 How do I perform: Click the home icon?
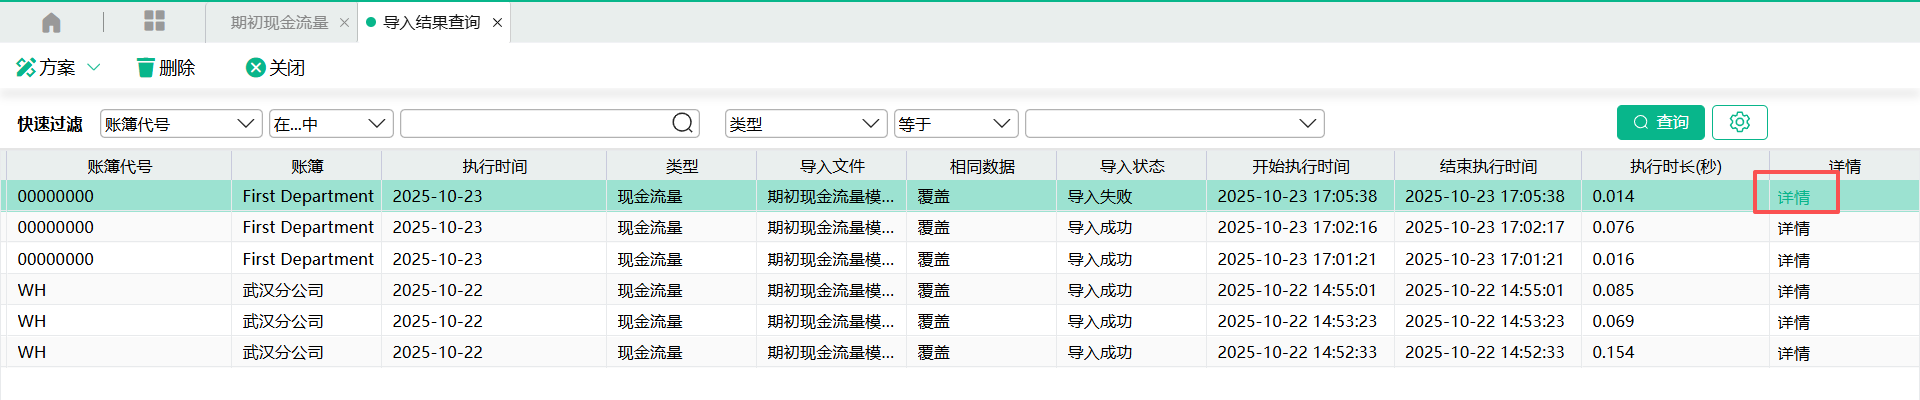51,22
